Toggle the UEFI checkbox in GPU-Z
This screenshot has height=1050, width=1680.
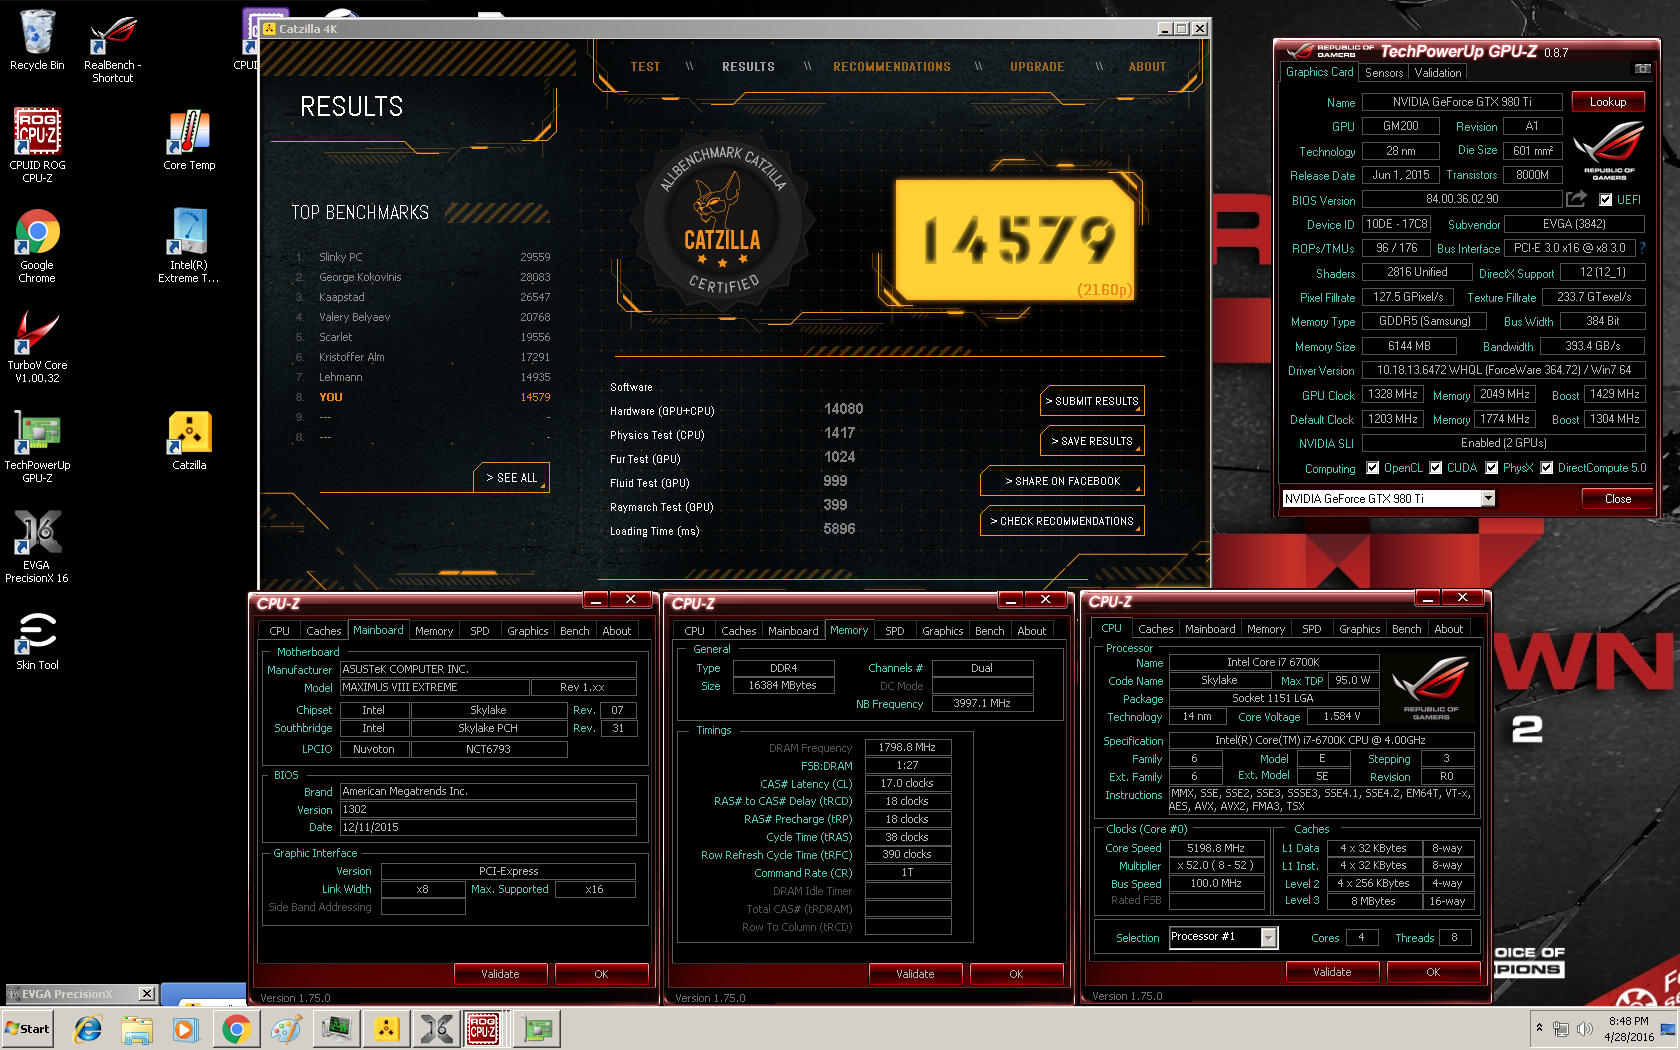(1605, 200)
